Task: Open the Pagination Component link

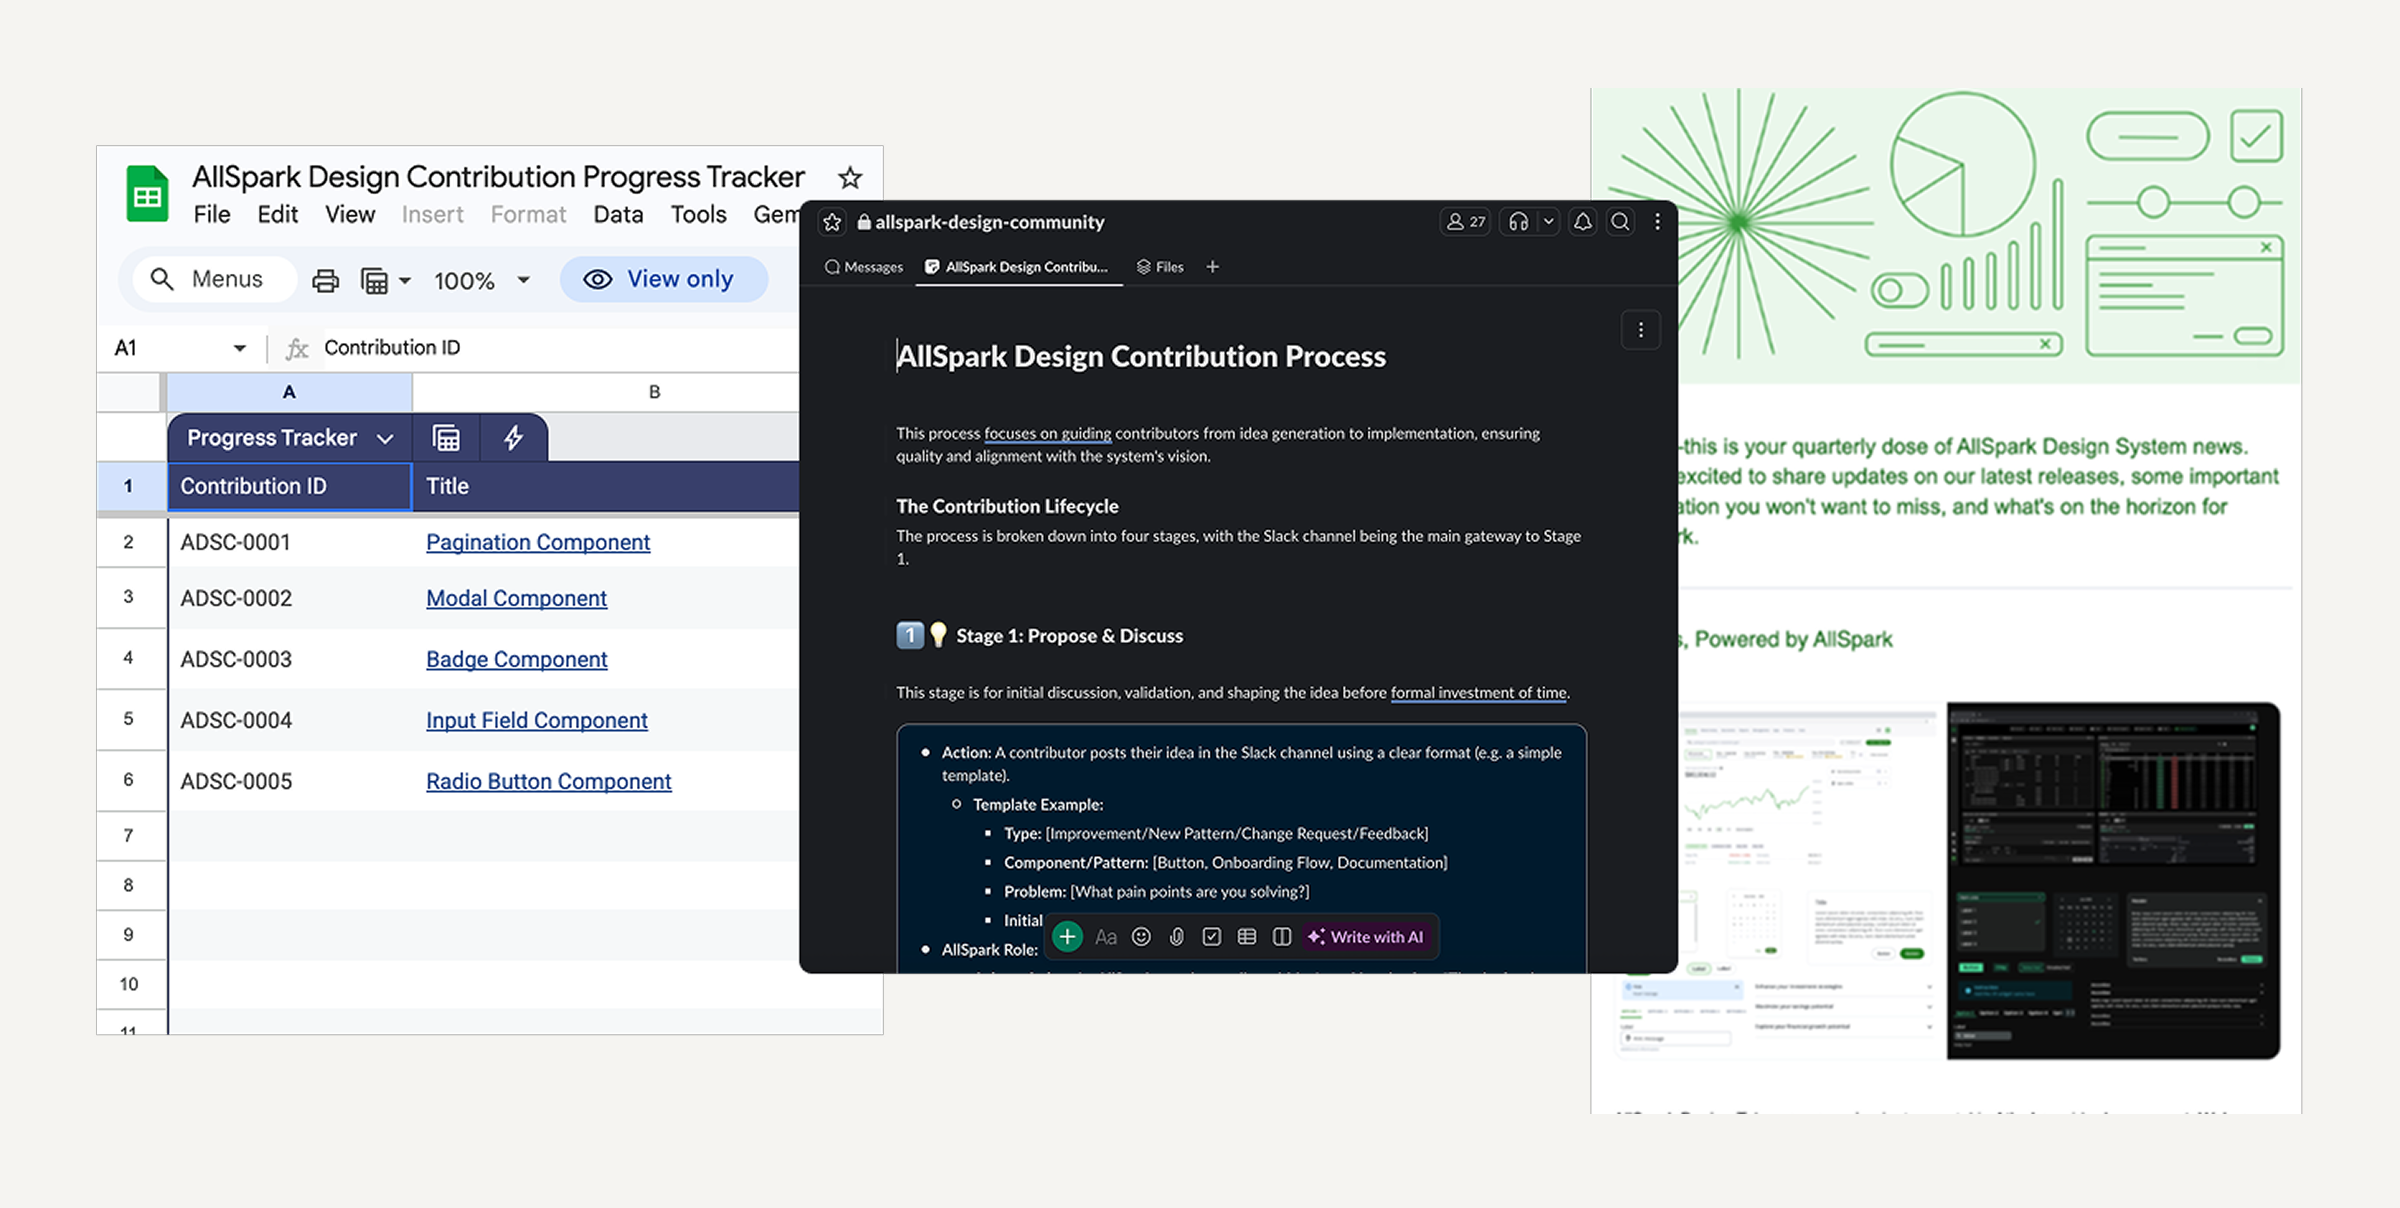Action: point(537,542)
